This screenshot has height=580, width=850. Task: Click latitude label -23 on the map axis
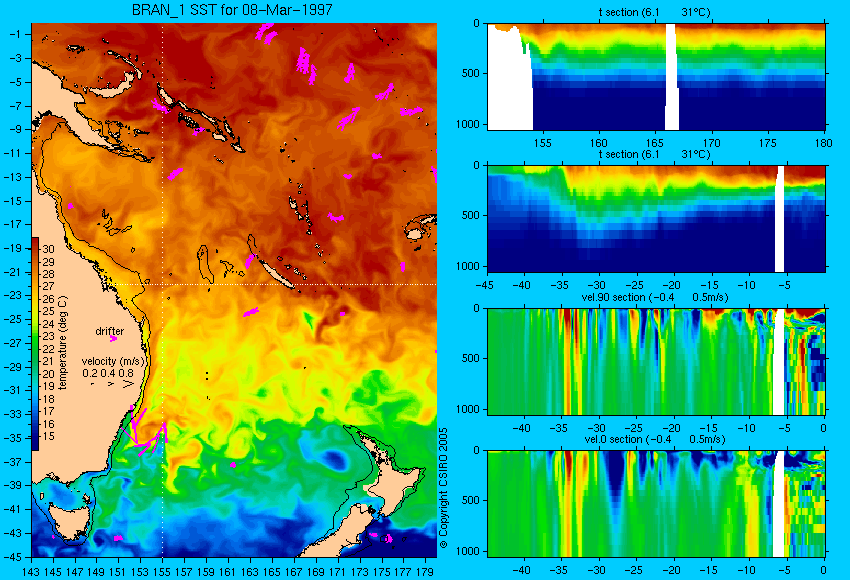(12, 295)
